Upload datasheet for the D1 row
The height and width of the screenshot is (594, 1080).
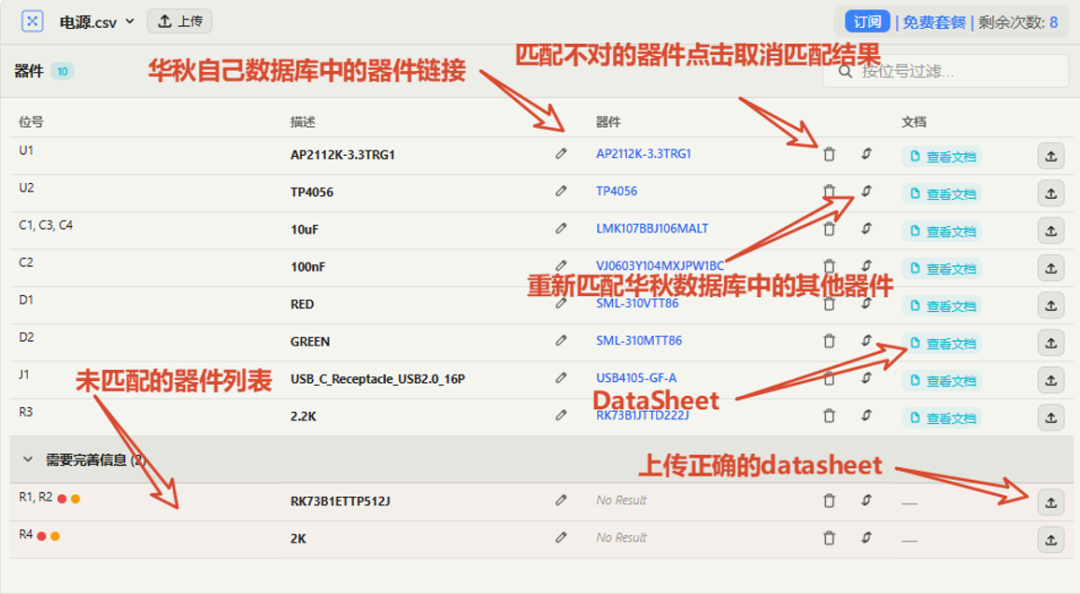[x=1051, y=305]
